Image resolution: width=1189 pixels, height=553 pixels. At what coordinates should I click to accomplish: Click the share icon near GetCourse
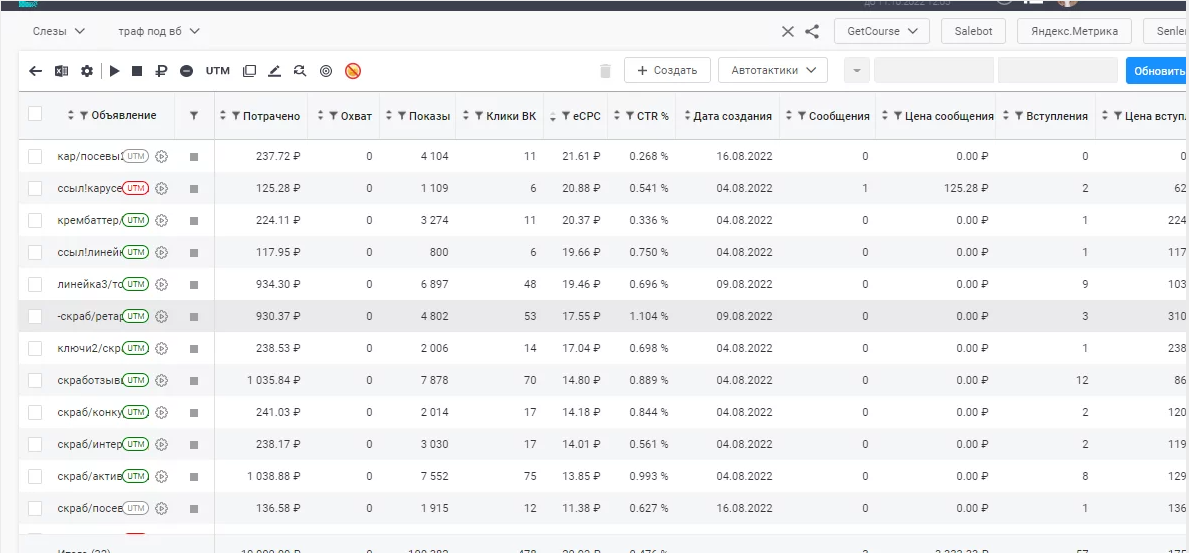tap(812, 31)
